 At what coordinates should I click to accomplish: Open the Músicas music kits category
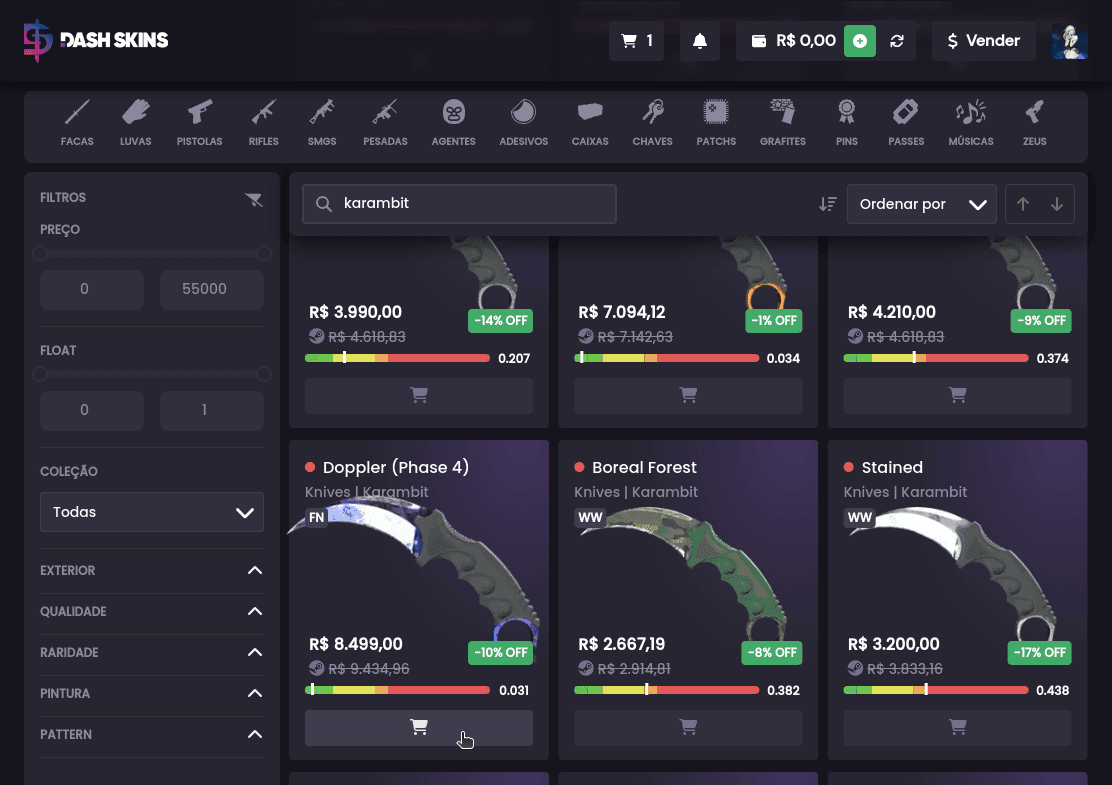click(971, 123)
